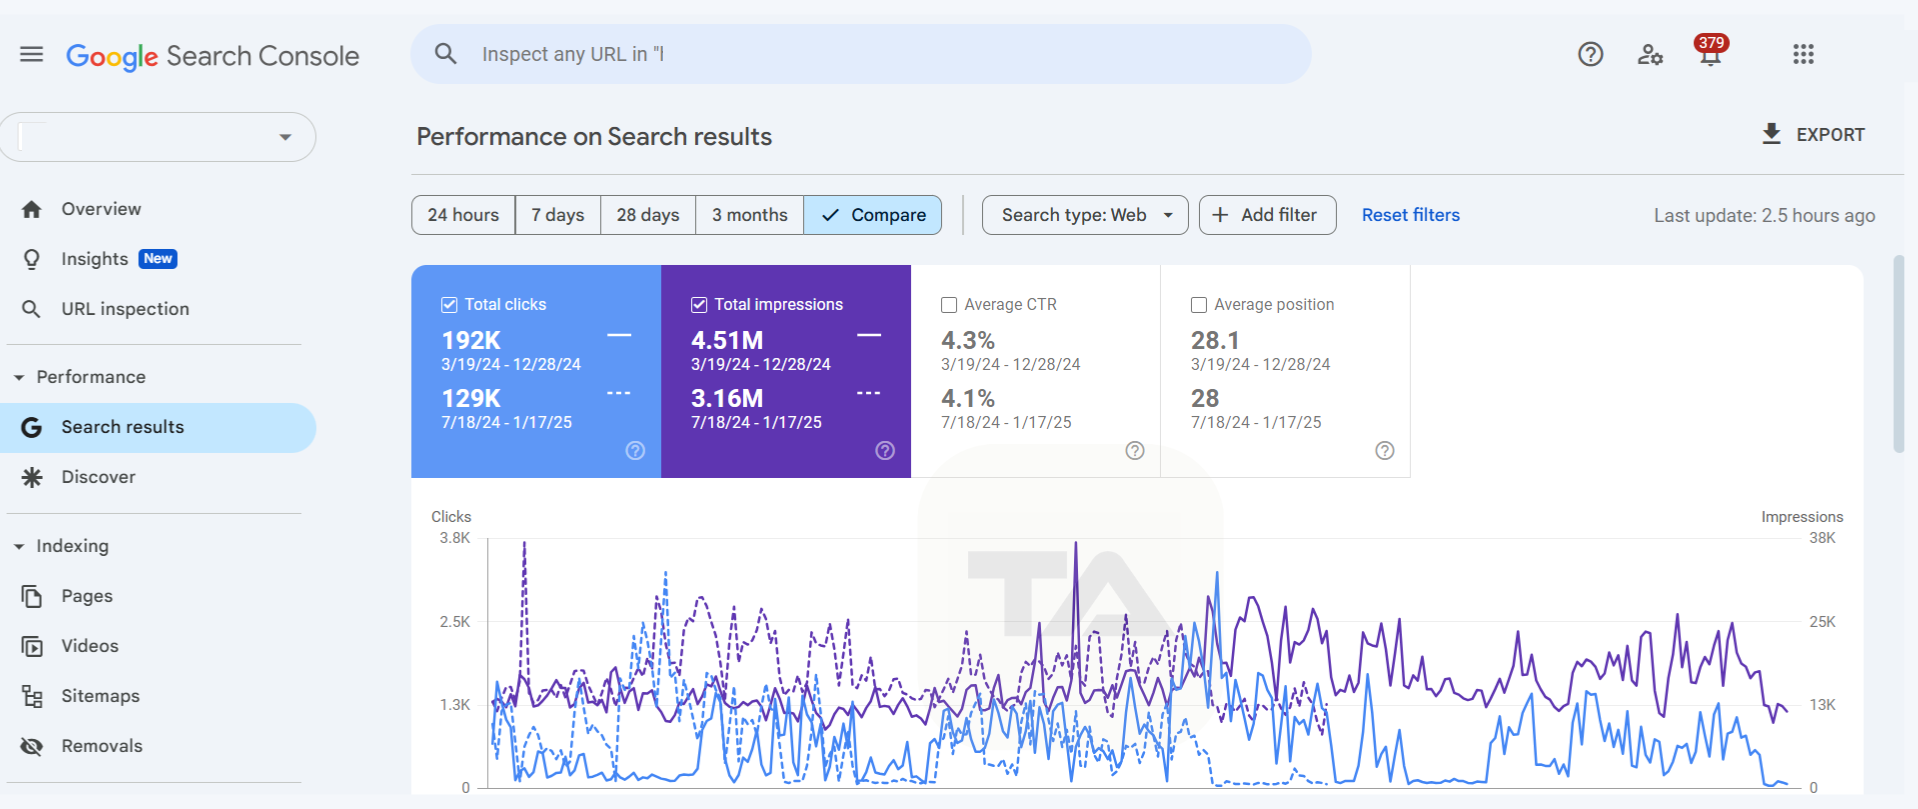The height and width of the screenshot is (809, 1918).
Task: Open Search Console user settings icon
Action: (1650, 54)
